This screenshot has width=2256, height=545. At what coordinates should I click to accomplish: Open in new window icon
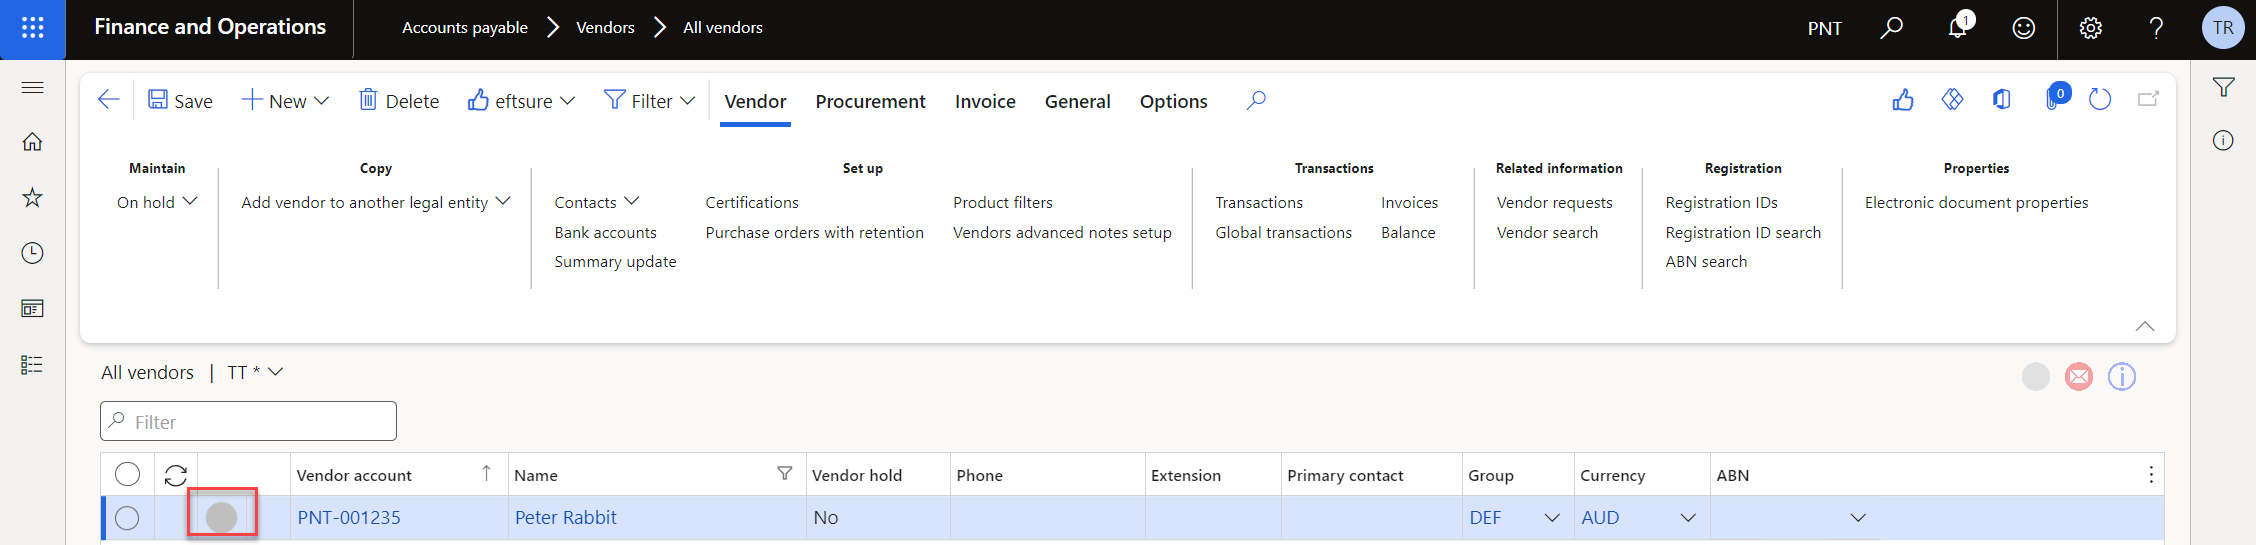click(x=2148, y=100)
